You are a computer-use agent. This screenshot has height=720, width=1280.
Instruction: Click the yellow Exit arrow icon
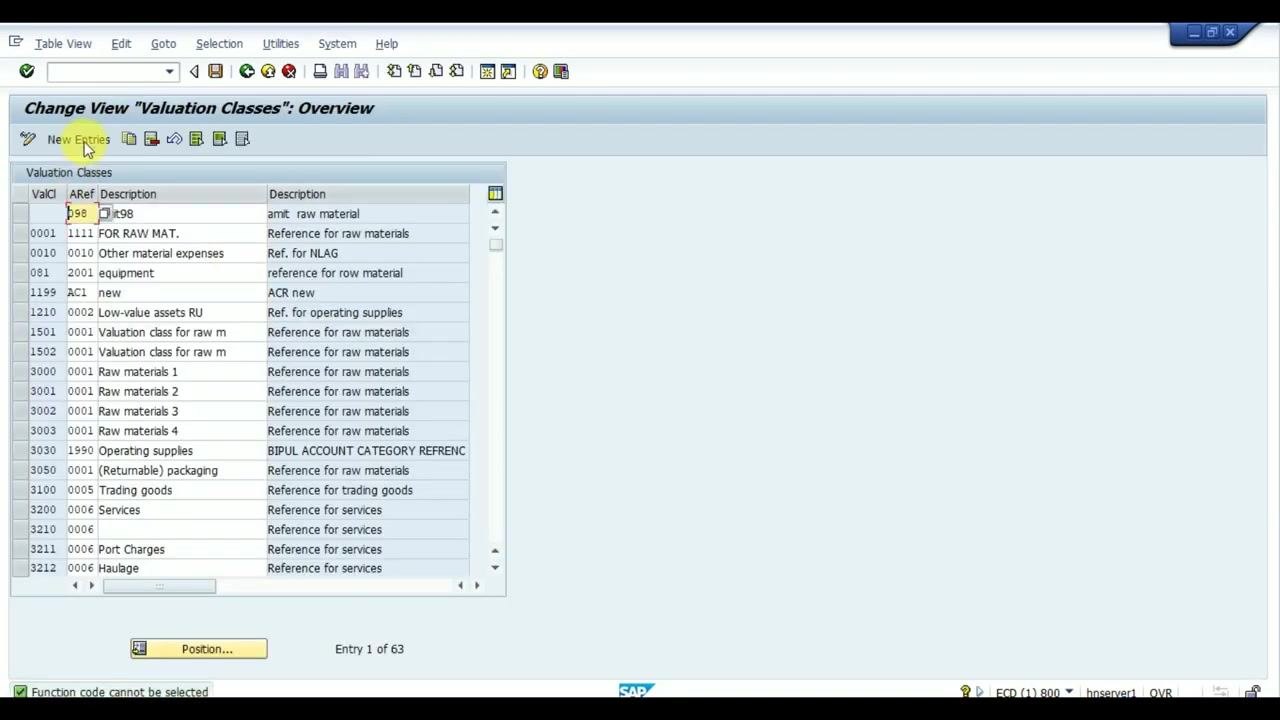point(268,71)
